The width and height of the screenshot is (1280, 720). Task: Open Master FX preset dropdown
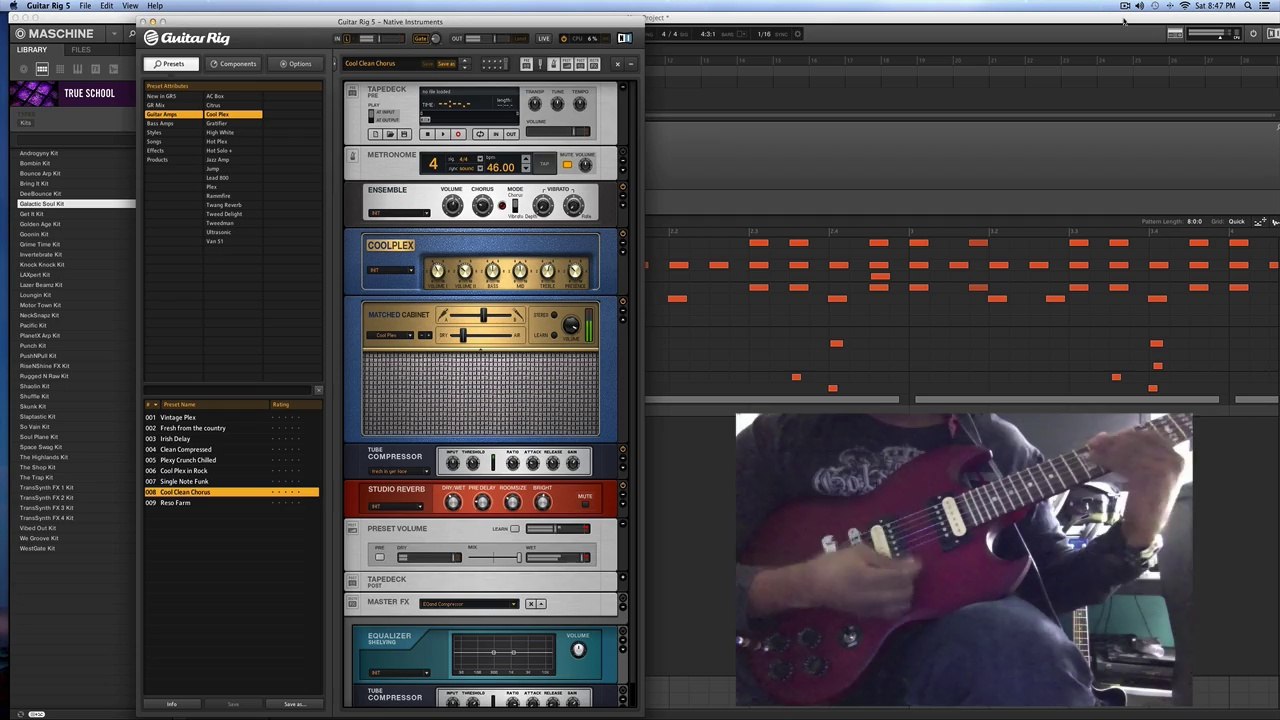pos(469,604)
